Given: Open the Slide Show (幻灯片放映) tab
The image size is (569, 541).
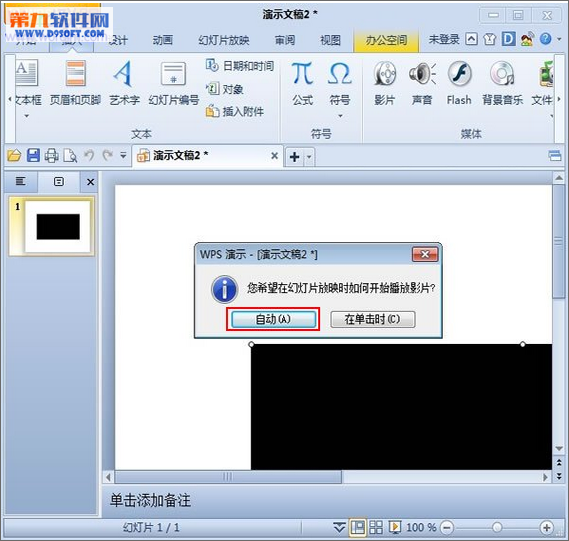Looking at the screenshot, I should coord(224,40).
